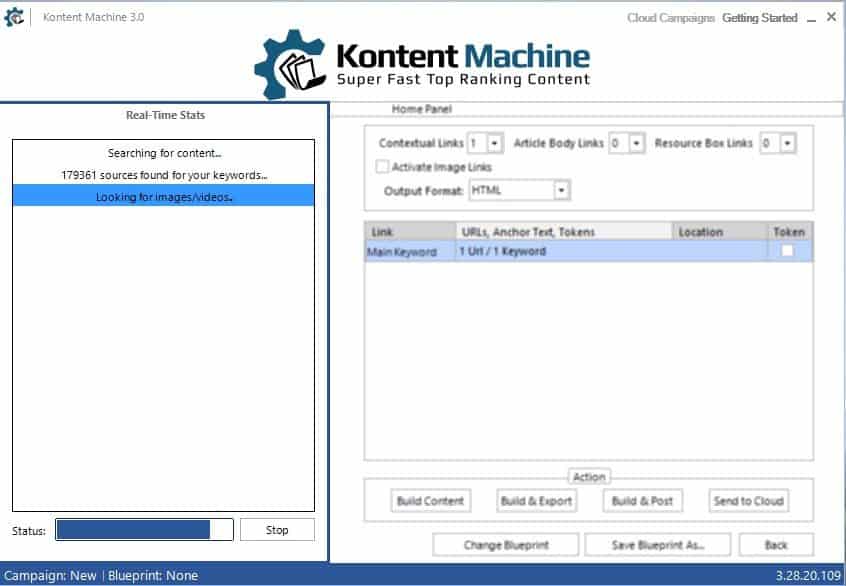Close the Kontent Machine window
This screenshot has width=846, height=586.
[831, 18]
